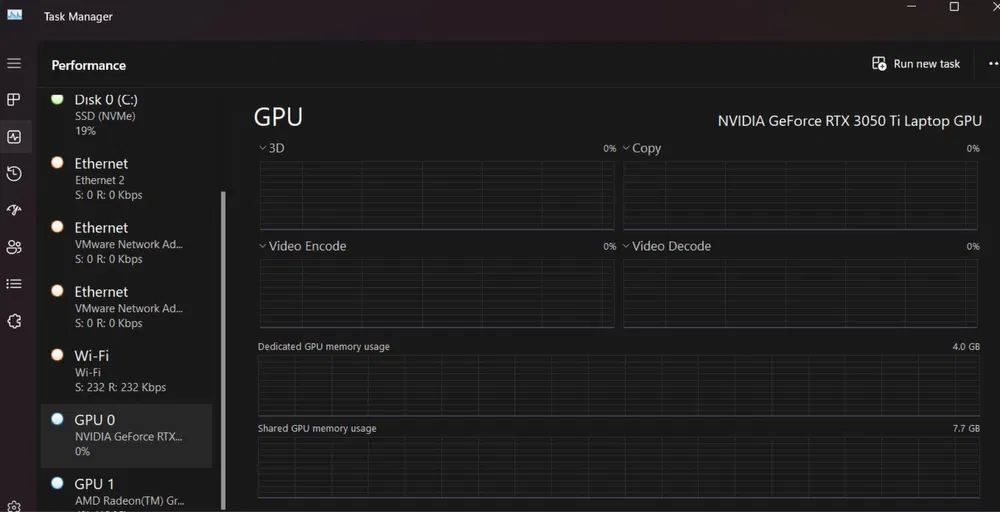Open the App history icon
The width and height of the screenshot is (1000, 512).
(14, 174)
